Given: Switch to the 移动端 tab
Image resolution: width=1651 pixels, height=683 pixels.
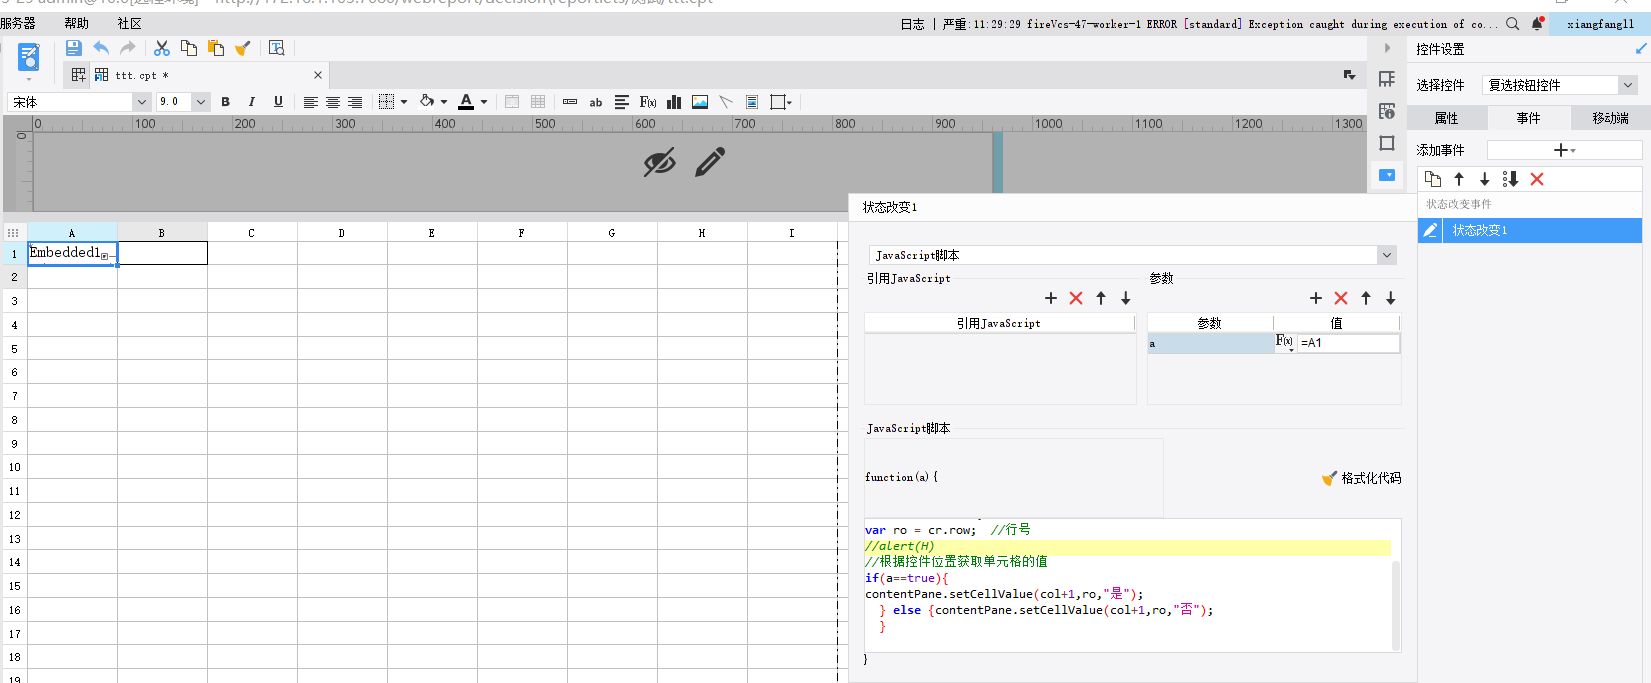Looking at the screenshot, I should [x=1610, y=118].
